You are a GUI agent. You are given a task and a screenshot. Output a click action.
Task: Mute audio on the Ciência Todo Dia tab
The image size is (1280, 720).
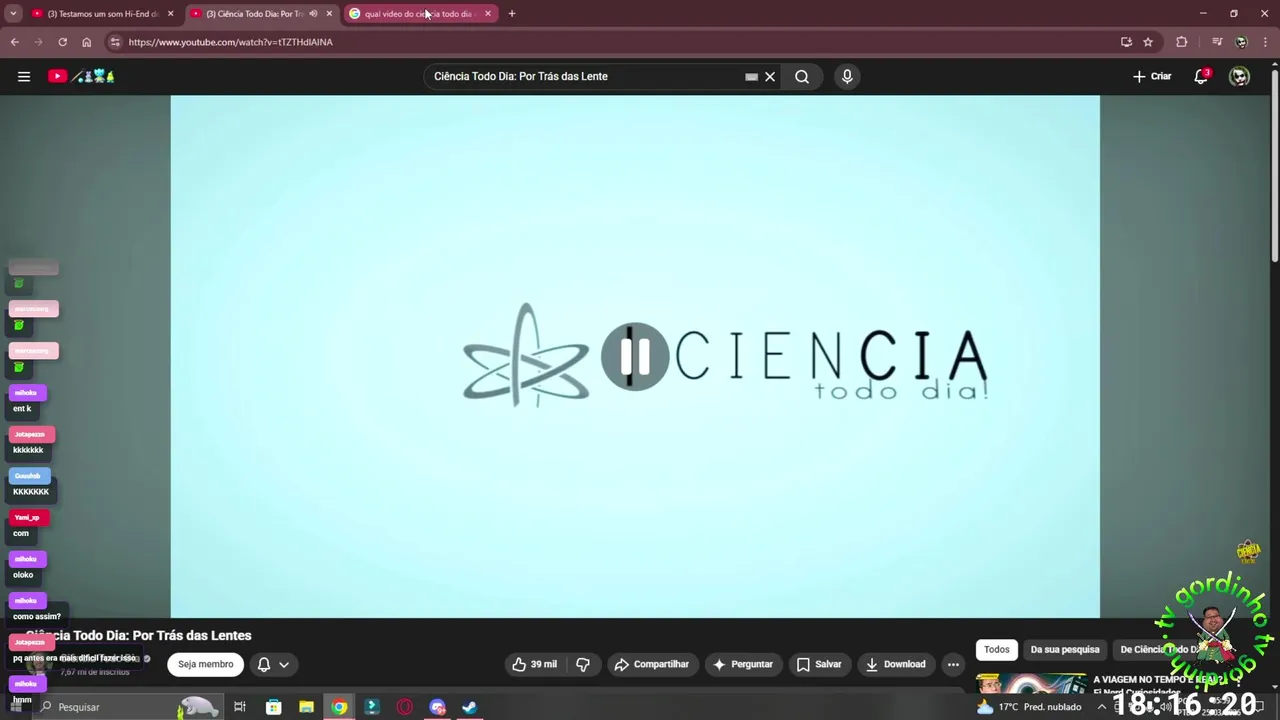(313, 14)
